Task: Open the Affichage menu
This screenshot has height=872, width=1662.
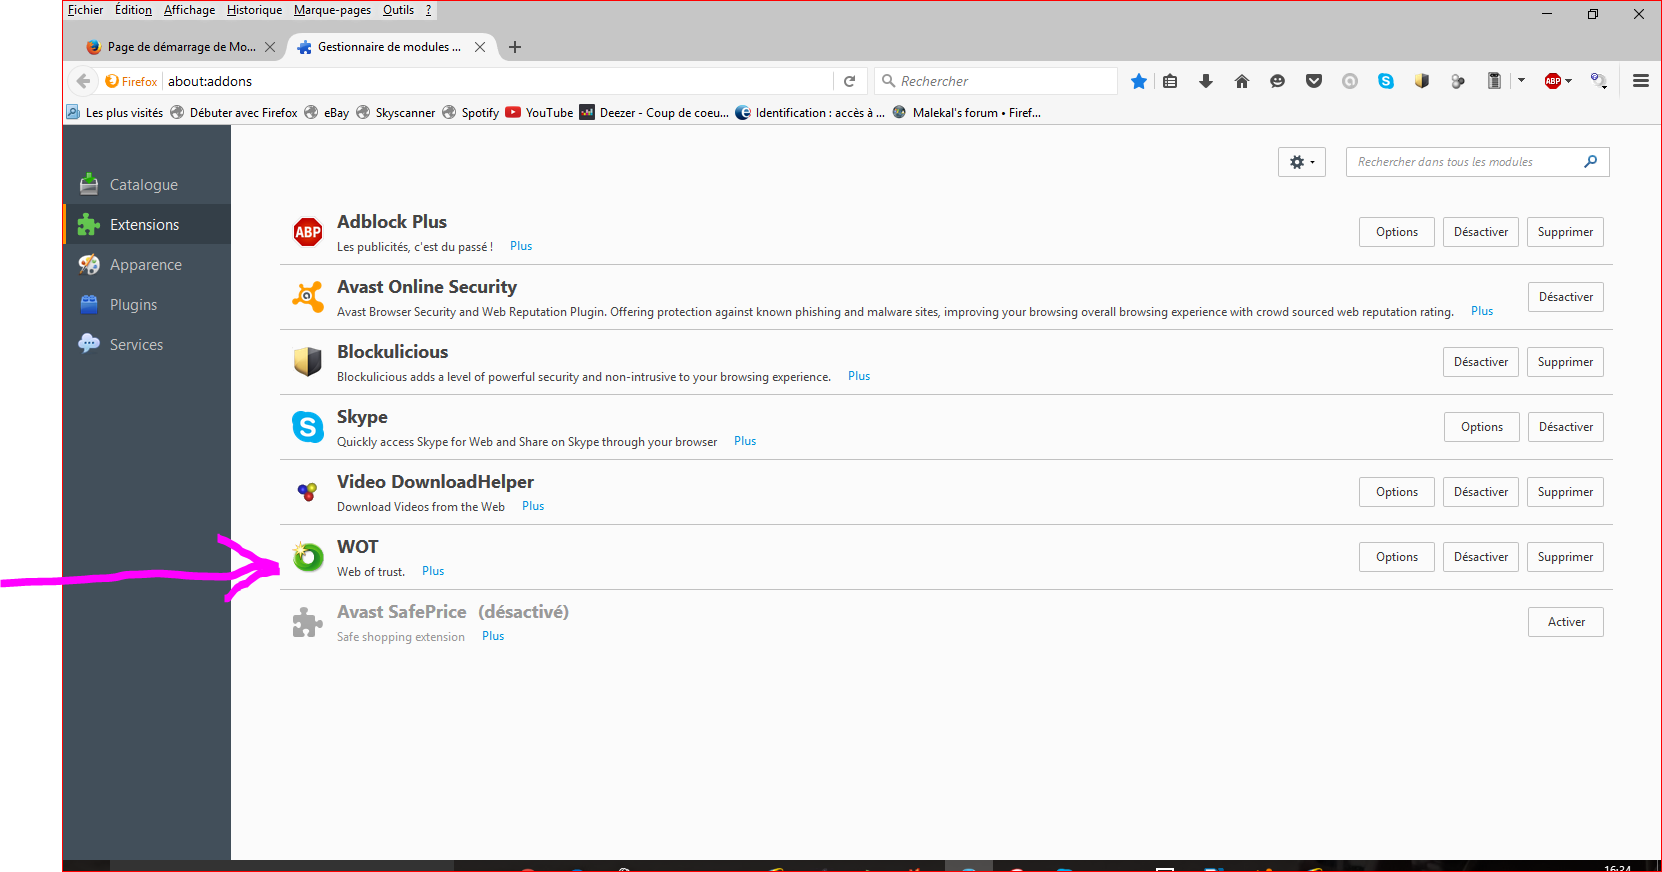Action: [x=189, y=10]
